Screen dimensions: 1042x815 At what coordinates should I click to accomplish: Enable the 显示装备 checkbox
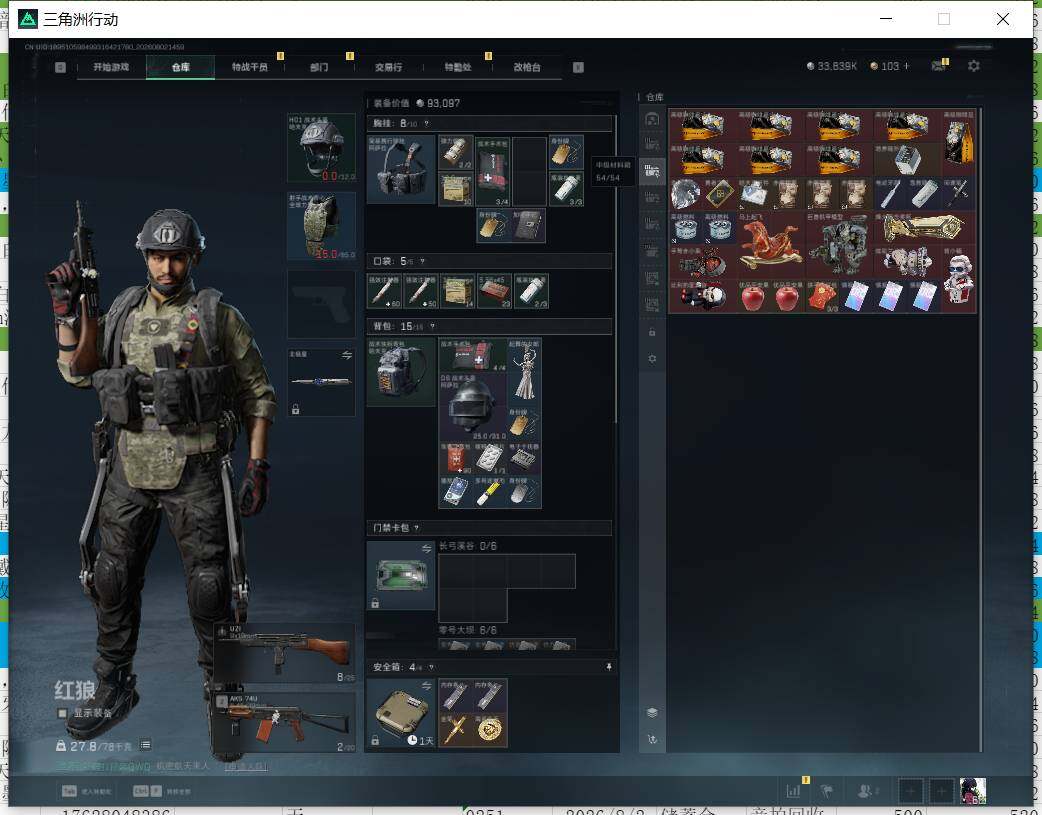coord(62,713)
